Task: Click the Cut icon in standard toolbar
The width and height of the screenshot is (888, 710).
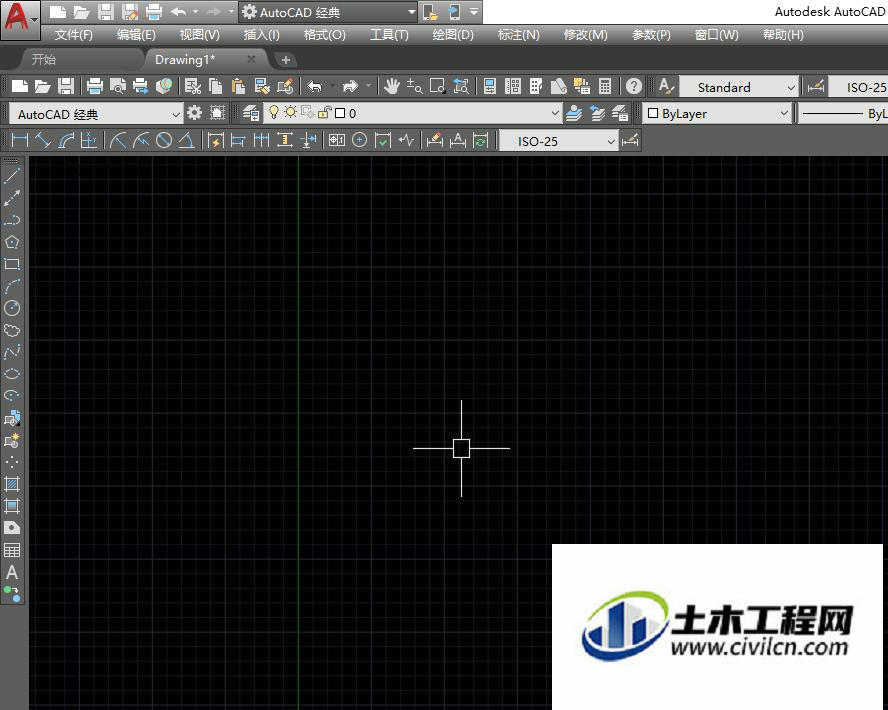Action: pos(193,86)
